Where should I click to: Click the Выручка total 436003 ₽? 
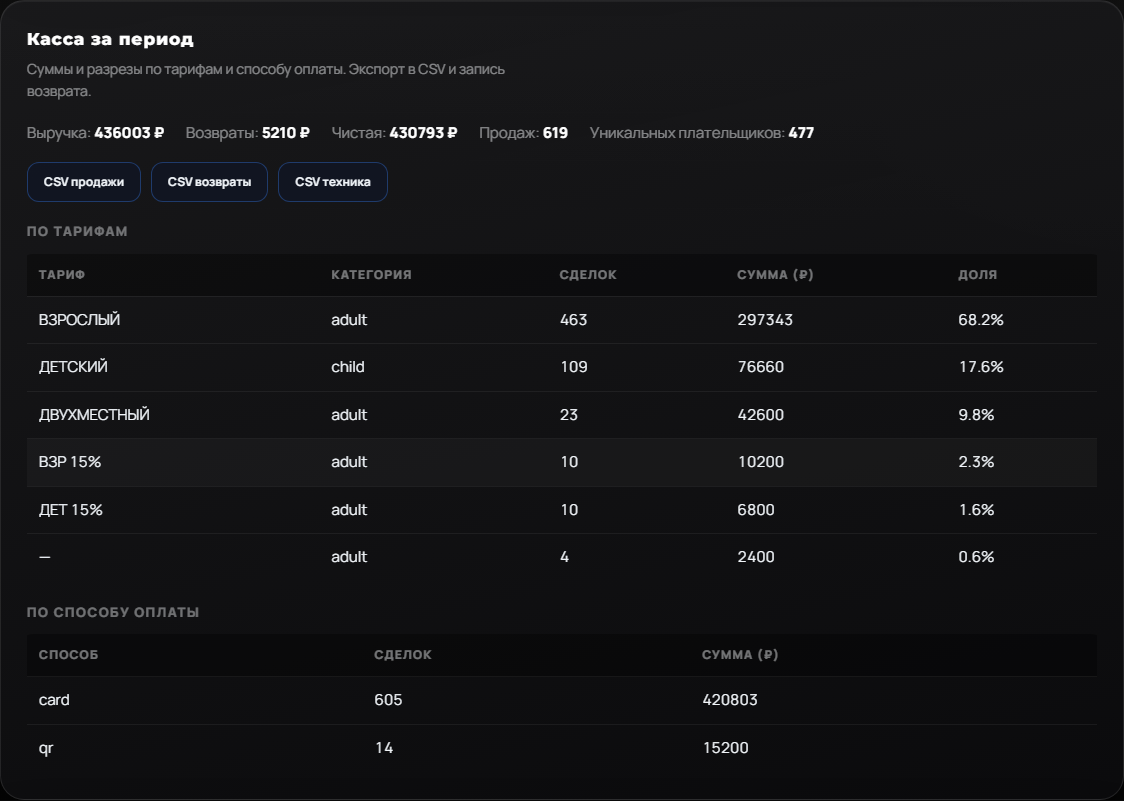click(x=129, y=133)
